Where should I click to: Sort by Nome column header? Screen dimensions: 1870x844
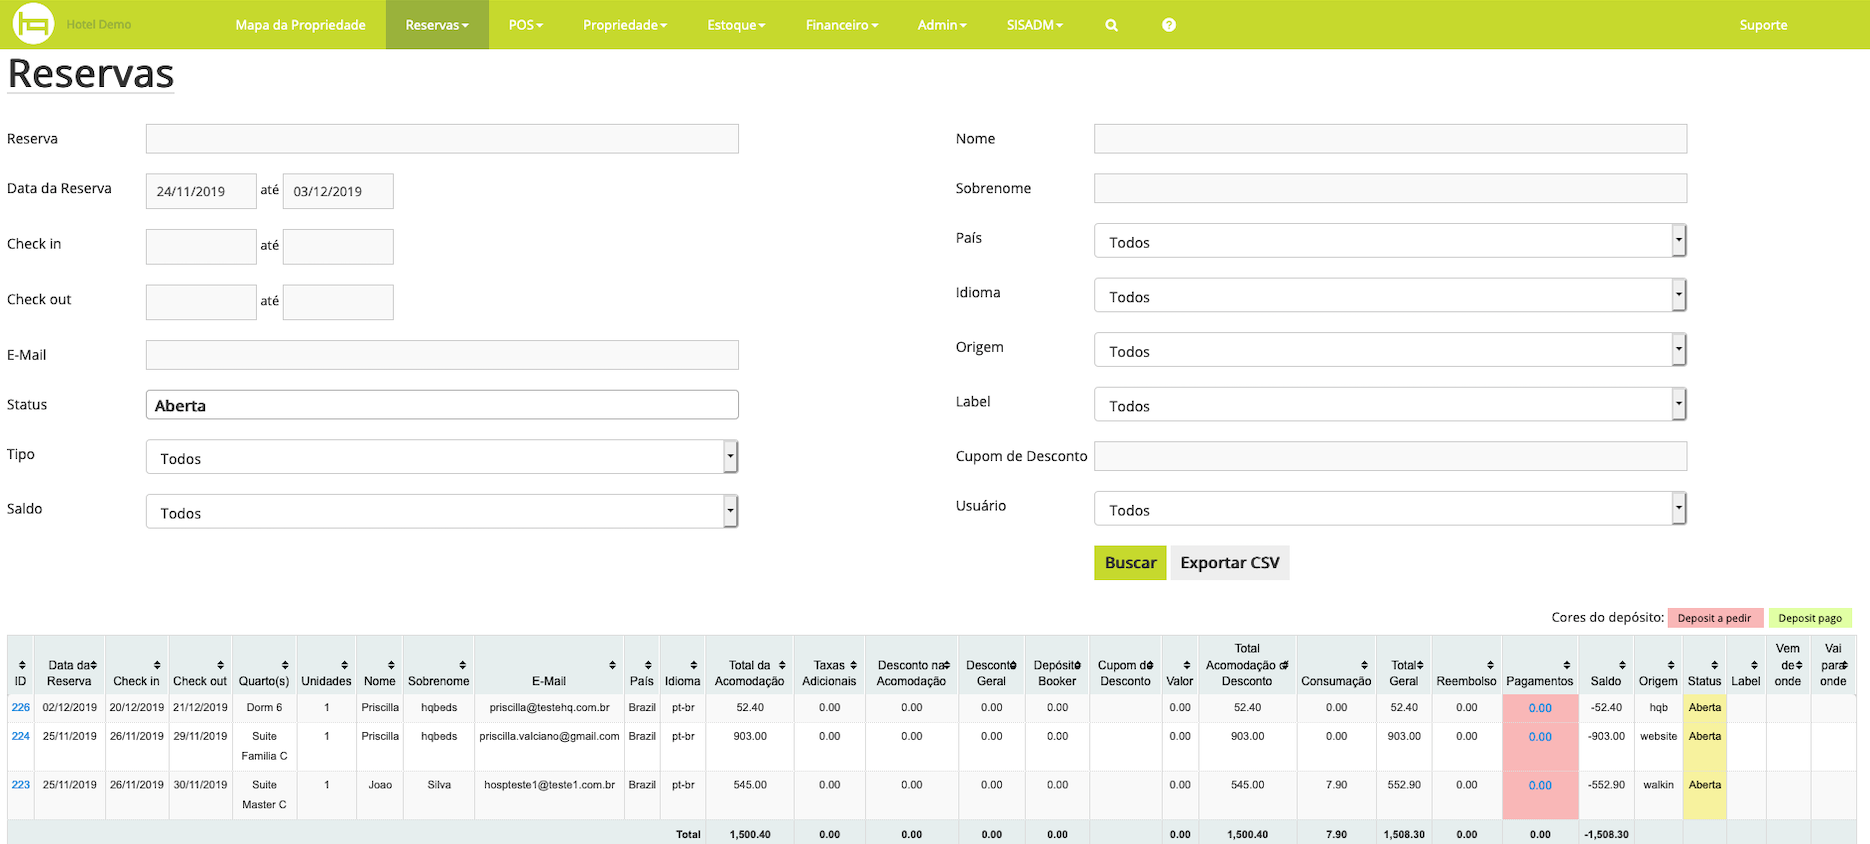(380, 665)
